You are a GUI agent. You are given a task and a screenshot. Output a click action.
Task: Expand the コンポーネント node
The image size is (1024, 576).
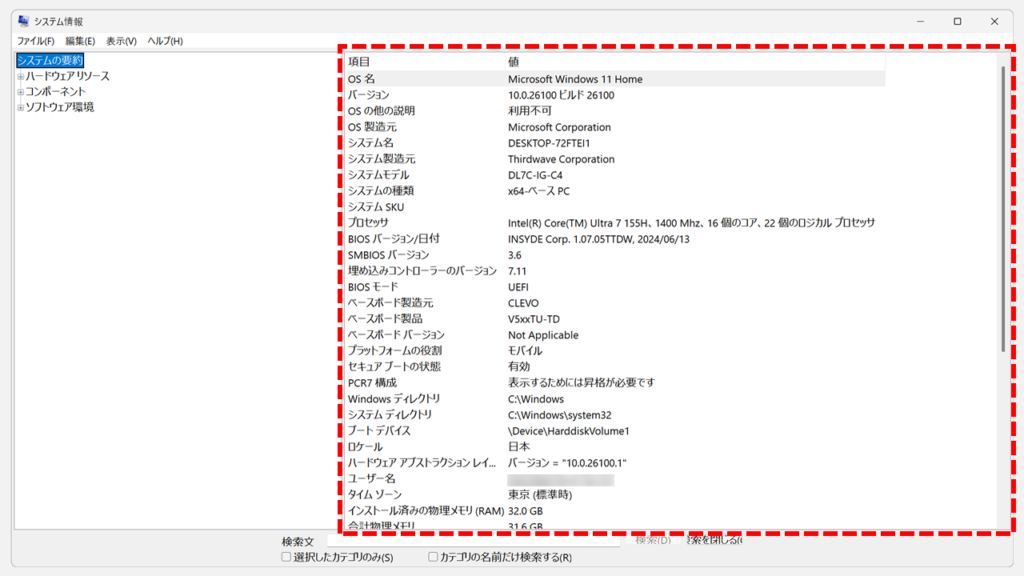tap(20, 92)
